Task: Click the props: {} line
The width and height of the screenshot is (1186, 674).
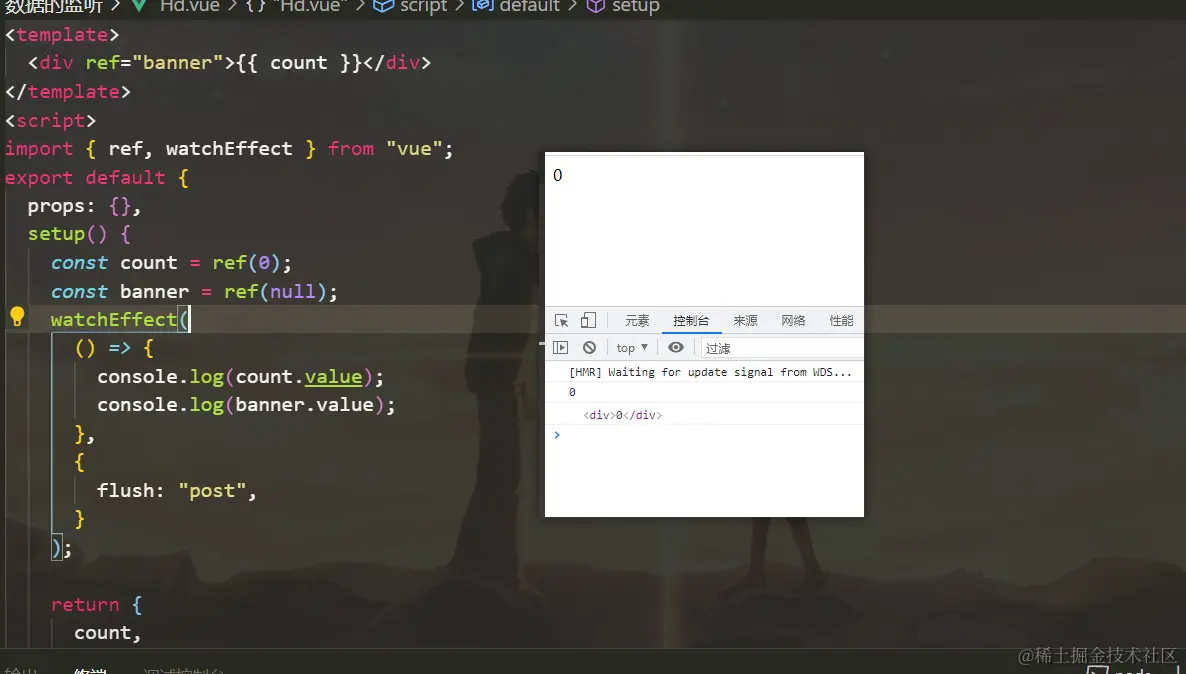Action: (84, 206)
